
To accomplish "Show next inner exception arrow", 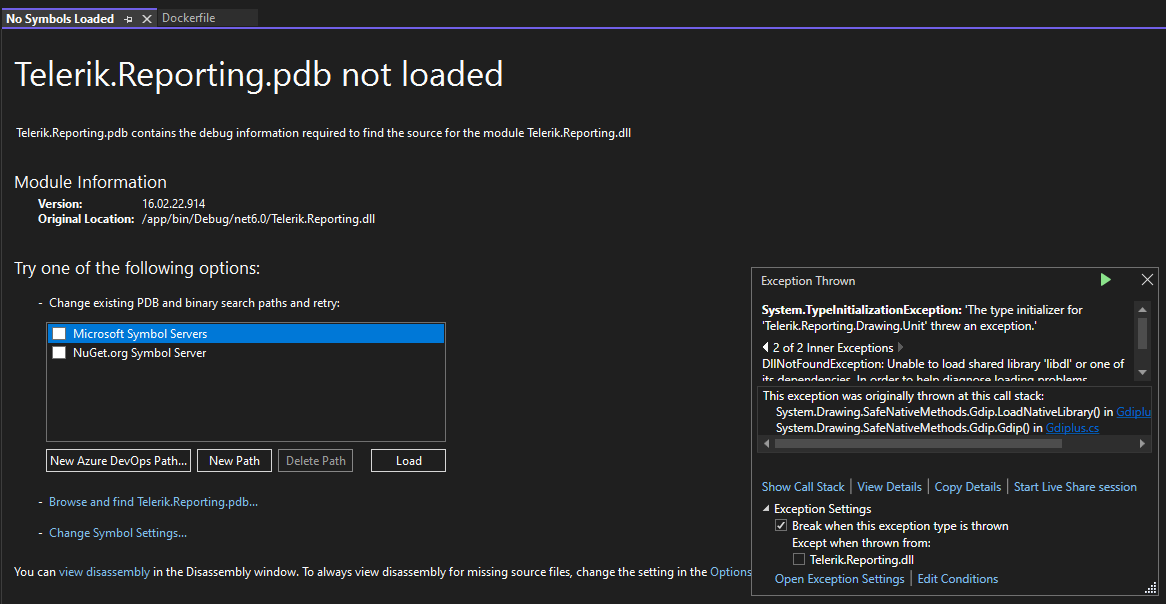I will [x=901, y=347].
